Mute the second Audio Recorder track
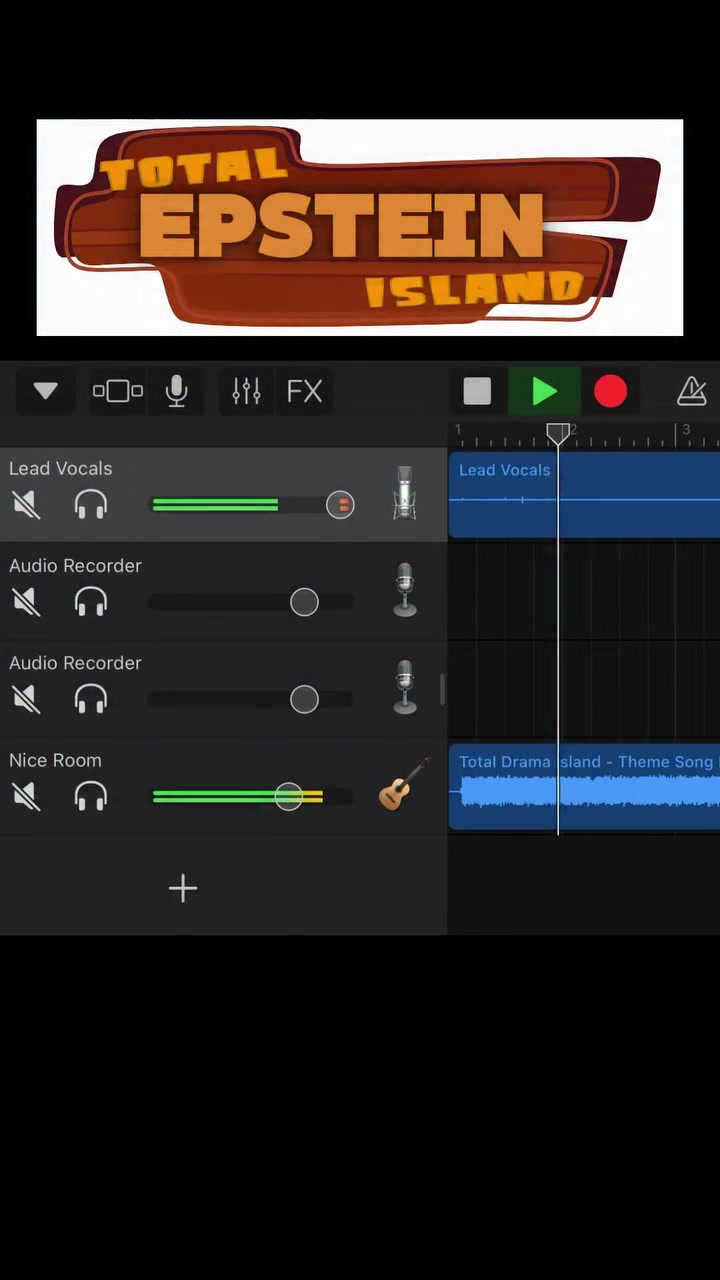Image resolution: width=720 pixels, height=1280 pixels. [x=27, y=699]
